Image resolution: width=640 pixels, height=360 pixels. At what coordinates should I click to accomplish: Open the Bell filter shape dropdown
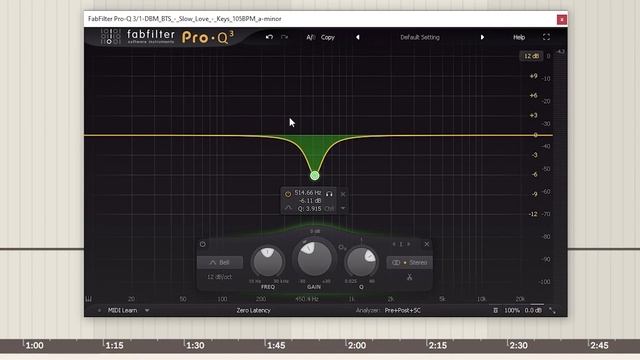[220, 262]
